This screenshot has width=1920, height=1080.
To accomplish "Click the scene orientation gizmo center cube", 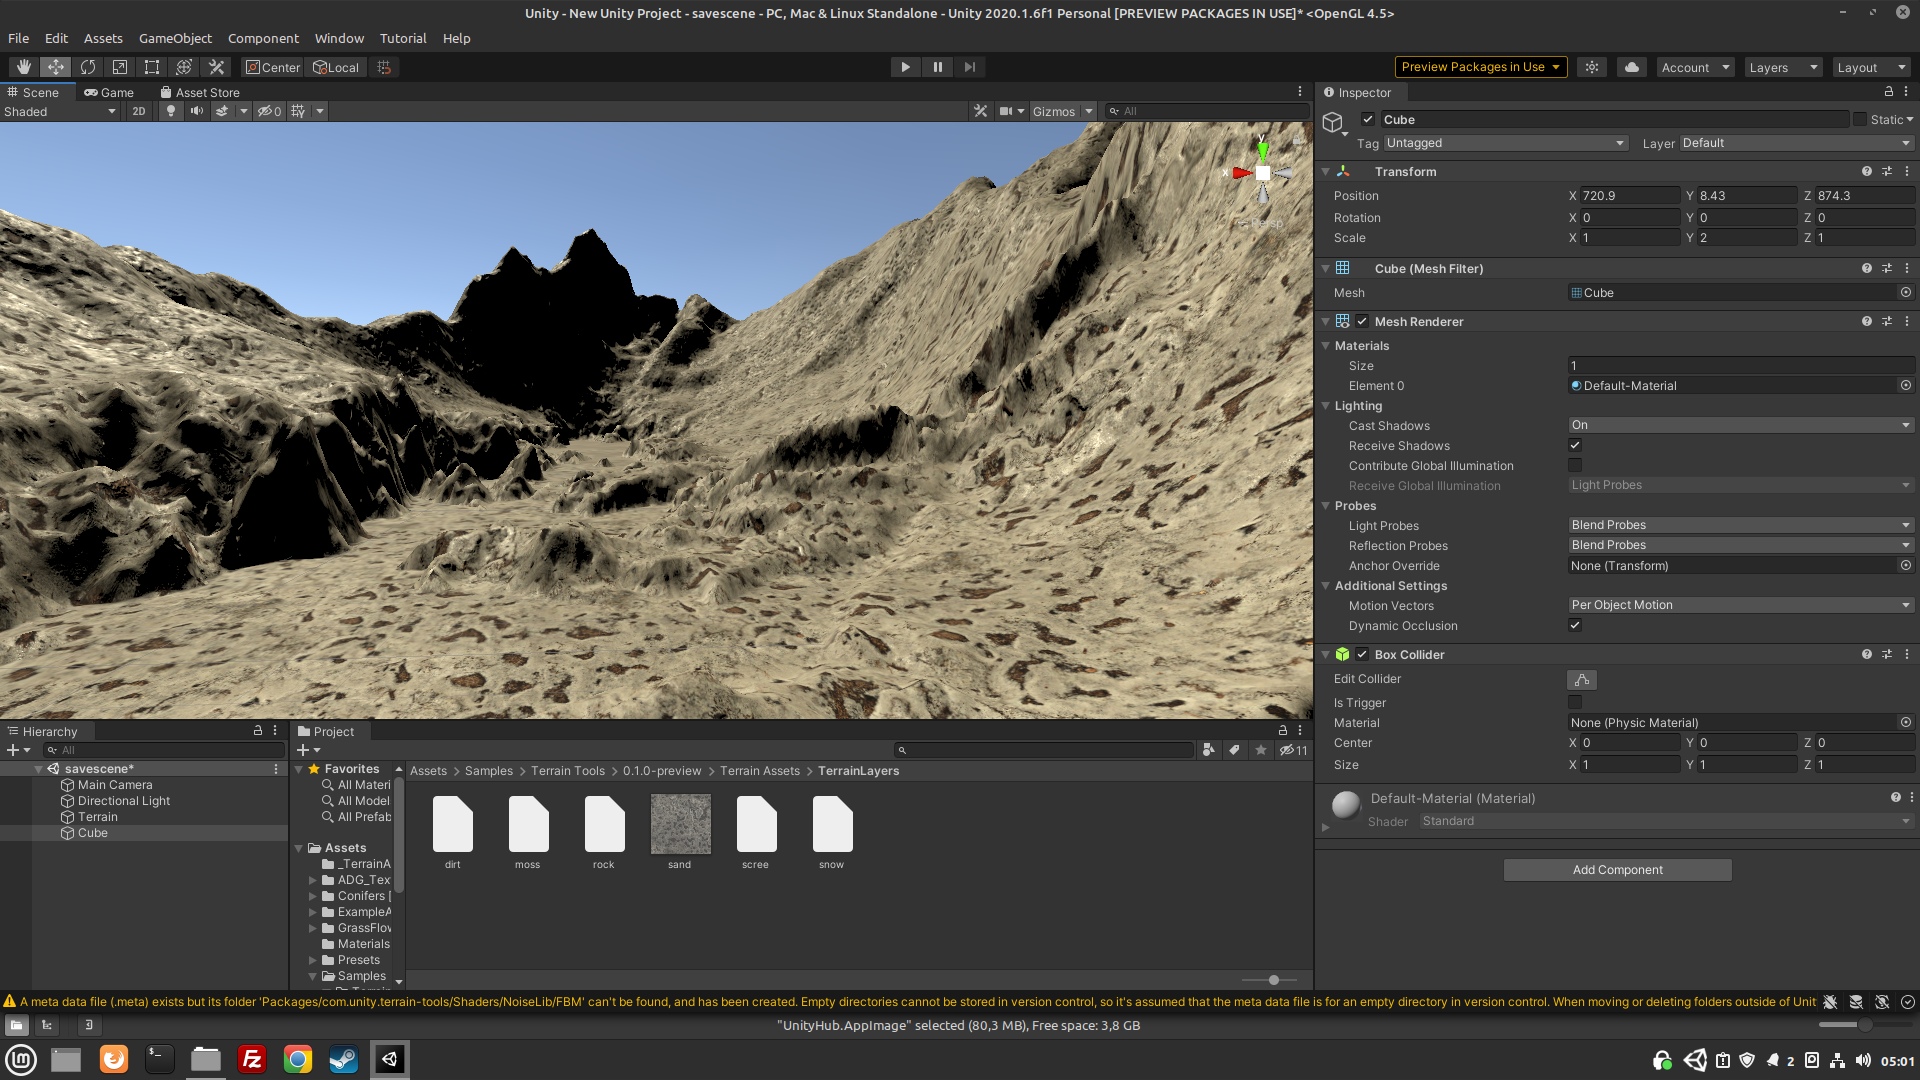I will pyautogui.click(x=1263, y=173).
